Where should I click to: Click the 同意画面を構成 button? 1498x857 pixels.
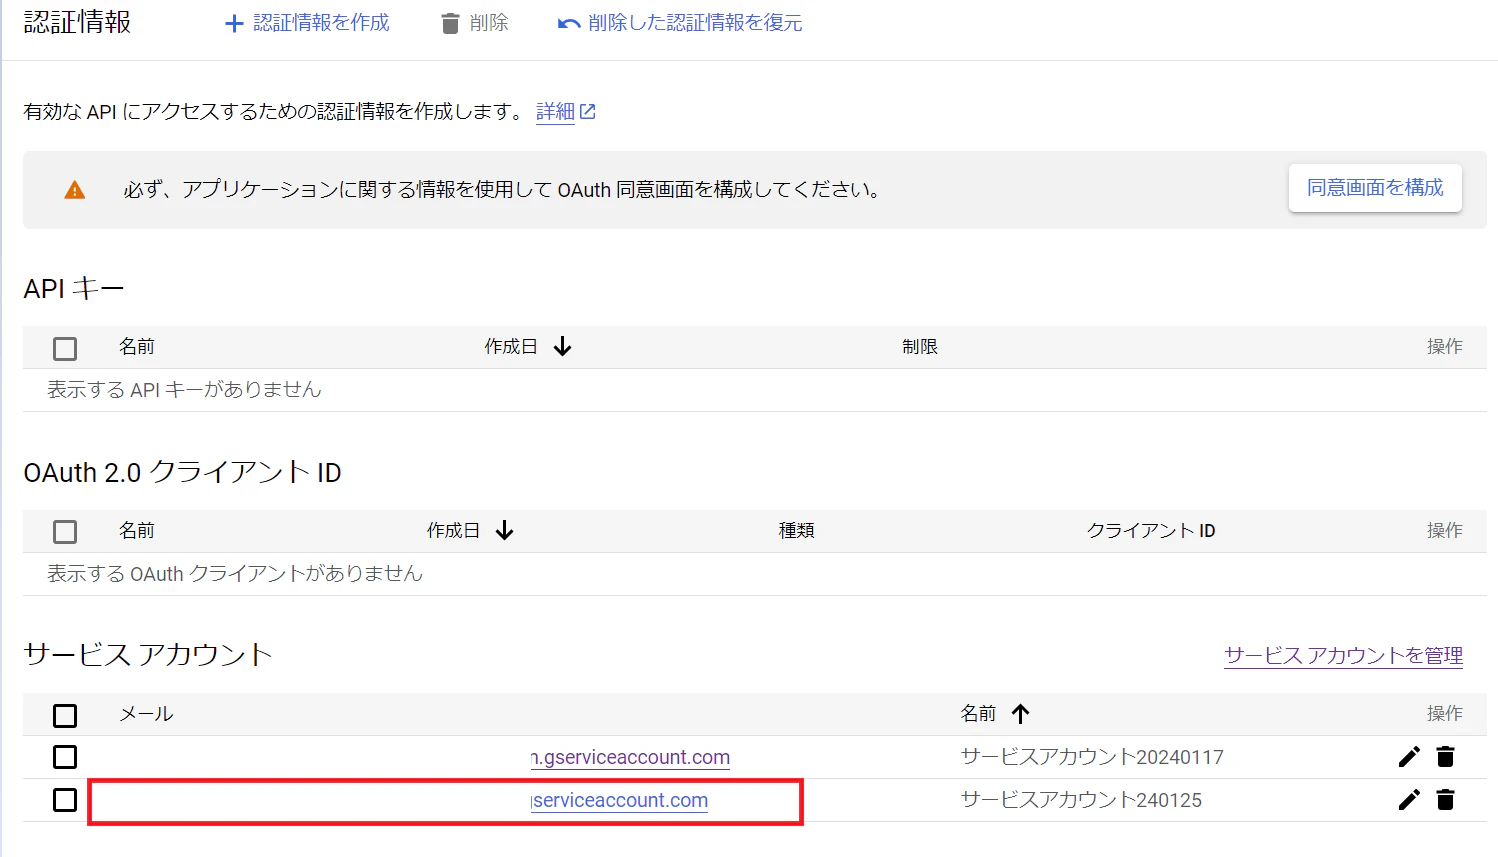[x=1375, y=188]
